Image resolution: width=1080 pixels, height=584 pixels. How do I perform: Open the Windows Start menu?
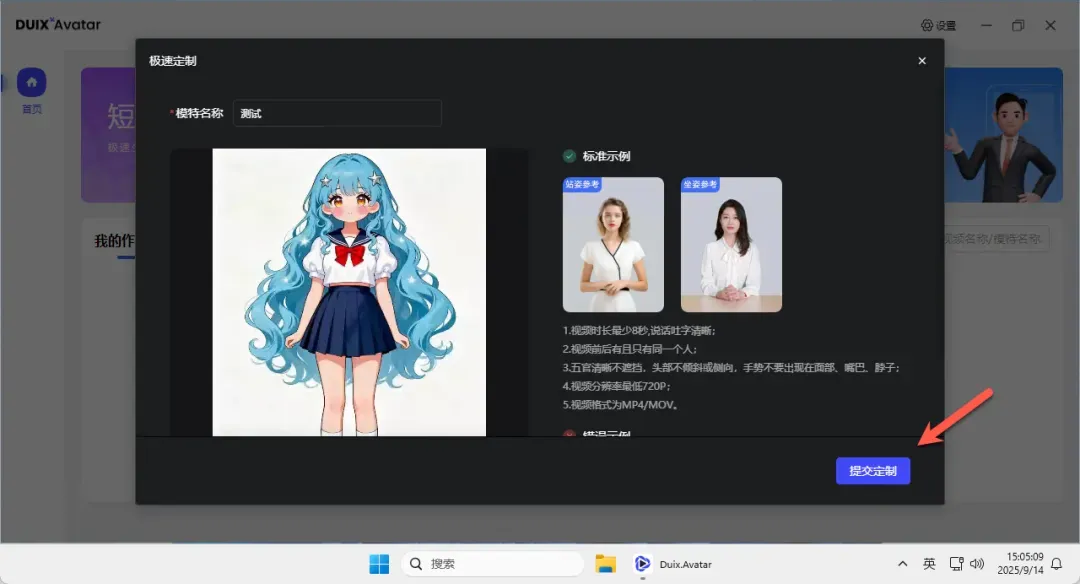point(379,564)
